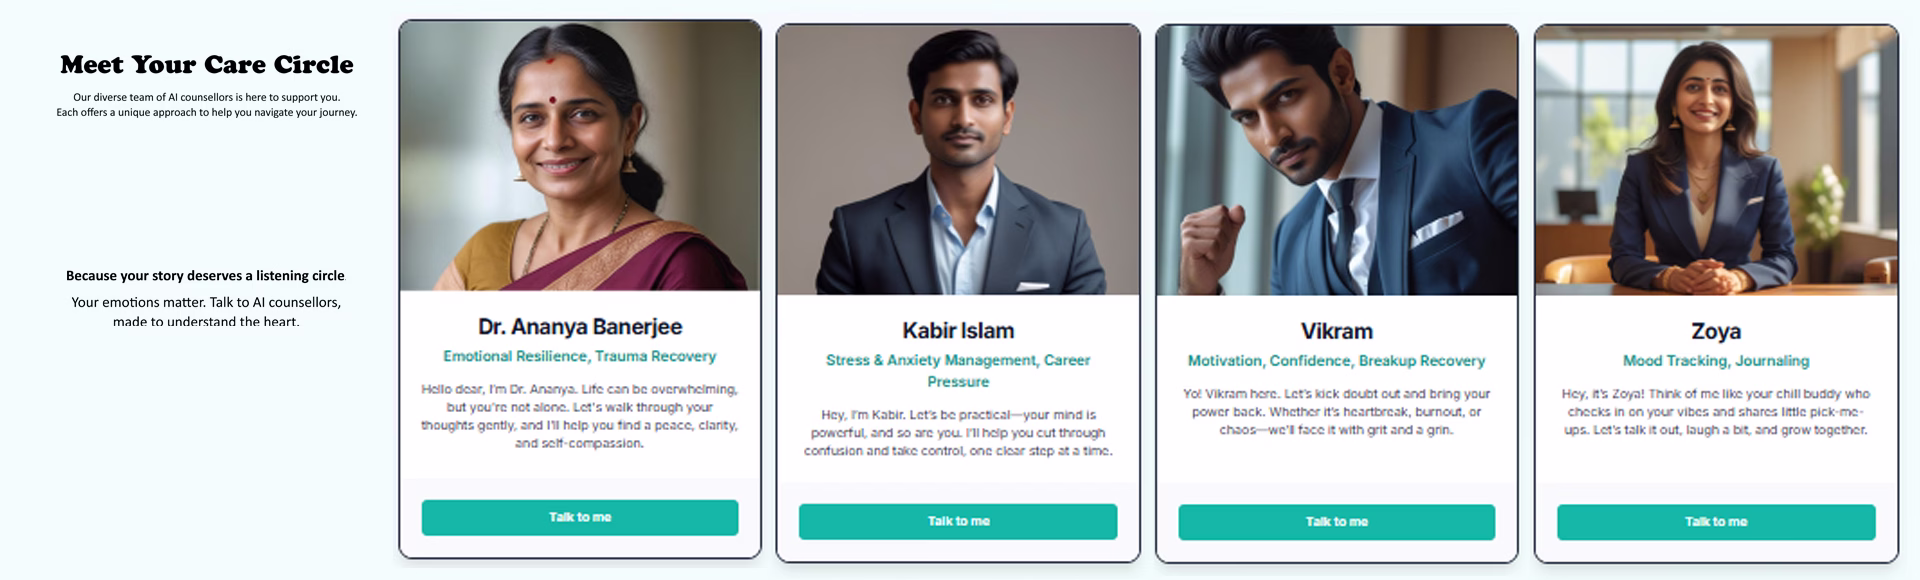Image resolution: width=1920 pixels, height=580 pixels.
Task: Click the name Dr. Ananya Banerjee
Action: [580, 327]
